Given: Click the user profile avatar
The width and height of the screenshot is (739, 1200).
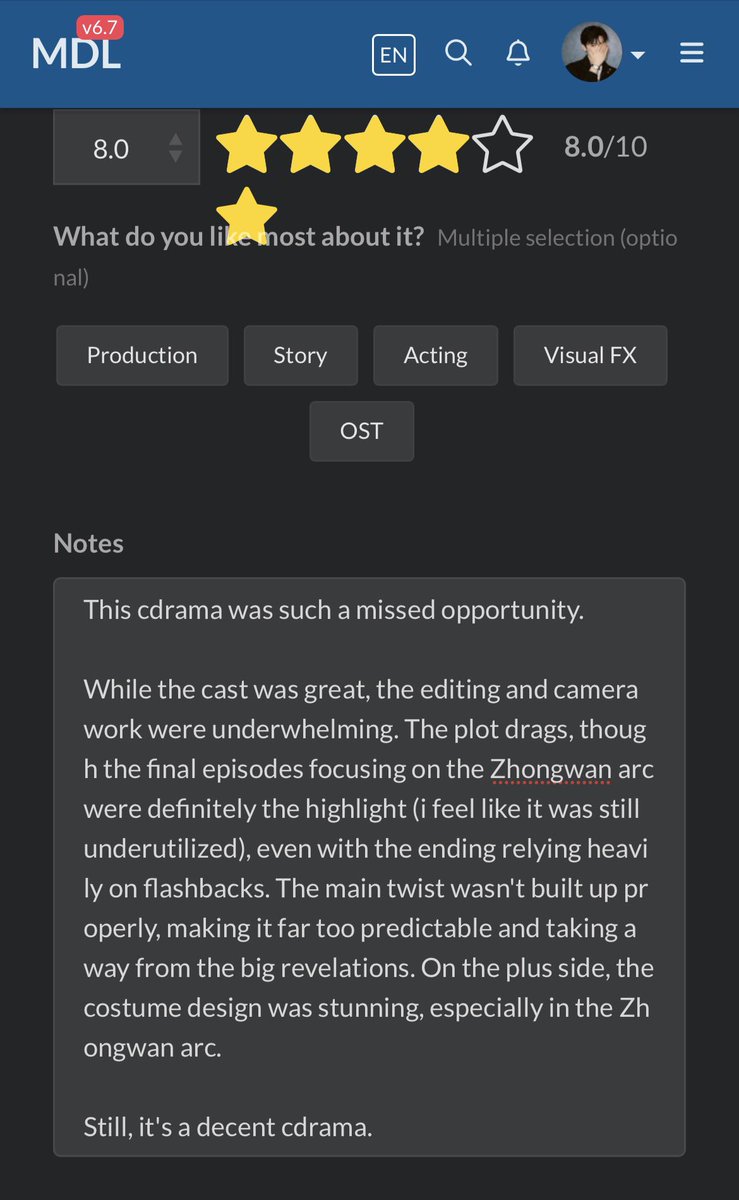Looking at the screenshot, I should coord(592,53).
